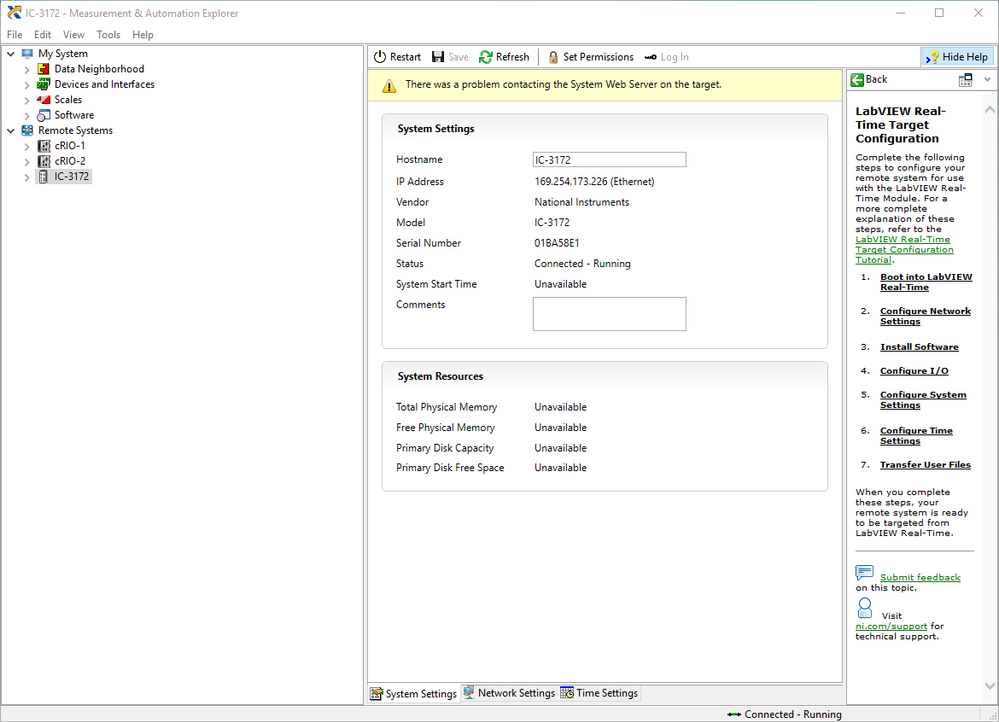Click the Back button in help pane
Screen dimensions: 999x722
click(x=869, y=80)
